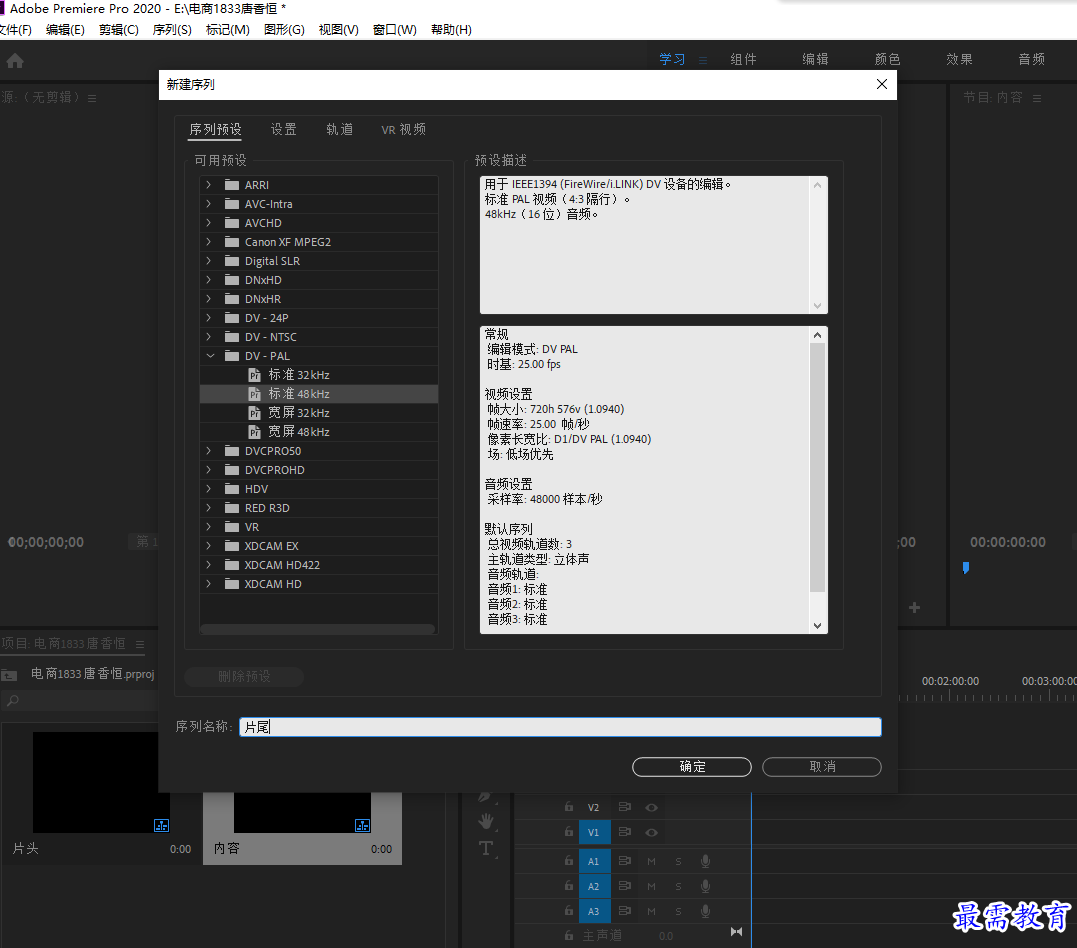Viewport: 1077px width, 948px height.
Task: Switch to the 设置 tab
Action: (x=283, y=129)
